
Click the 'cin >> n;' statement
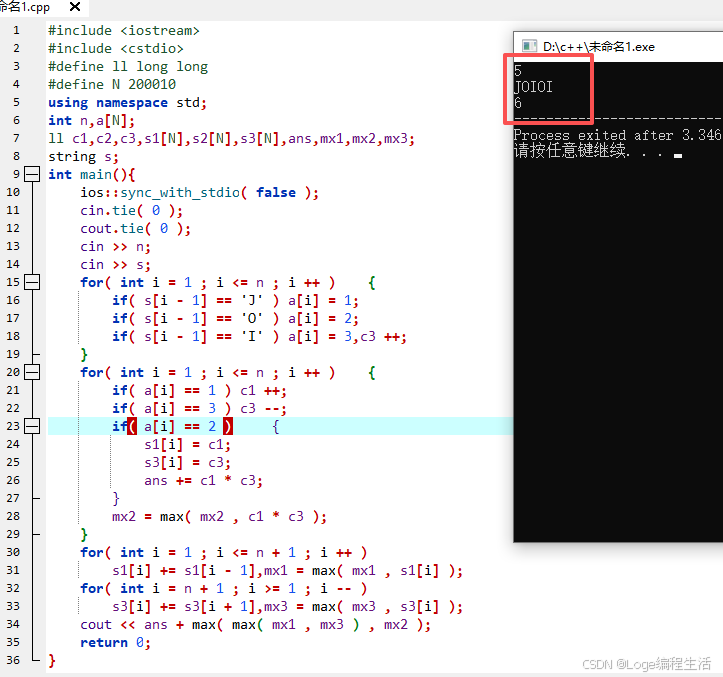(115, 247)
